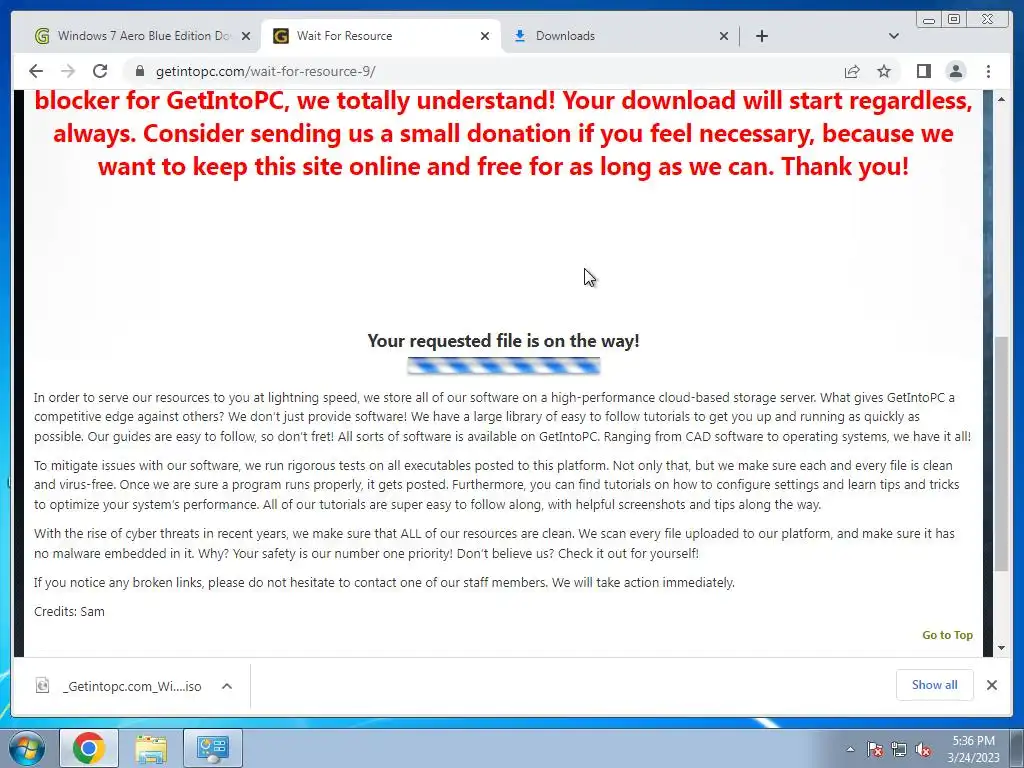This screenshot has height=768, width=1024.
Task: Click the forward navigation arrow
Action: (x=67, y=71)
